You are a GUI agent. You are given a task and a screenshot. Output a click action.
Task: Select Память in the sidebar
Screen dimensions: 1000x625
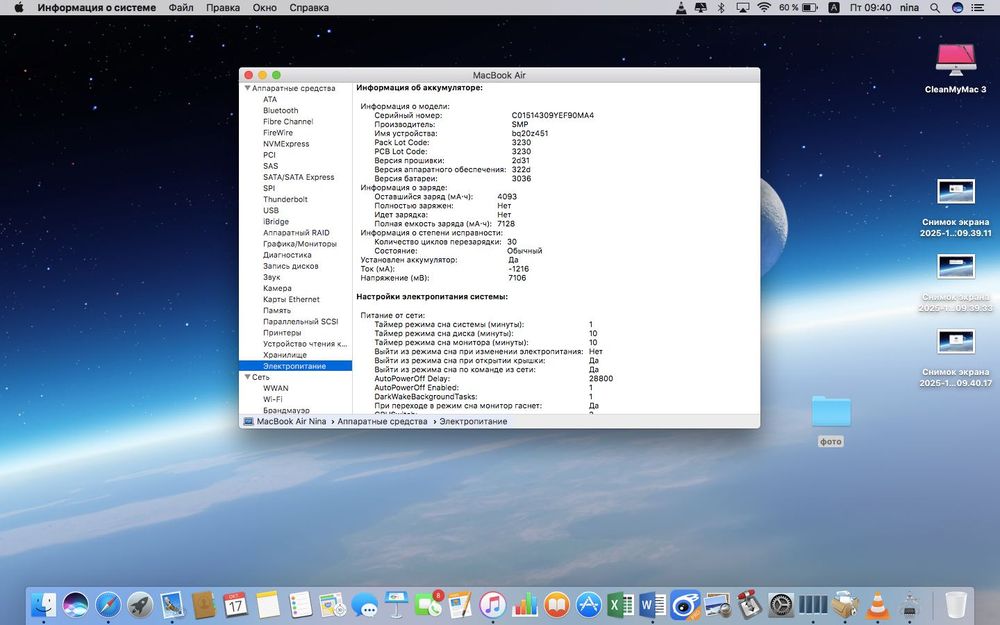click(x=277, y=311)
